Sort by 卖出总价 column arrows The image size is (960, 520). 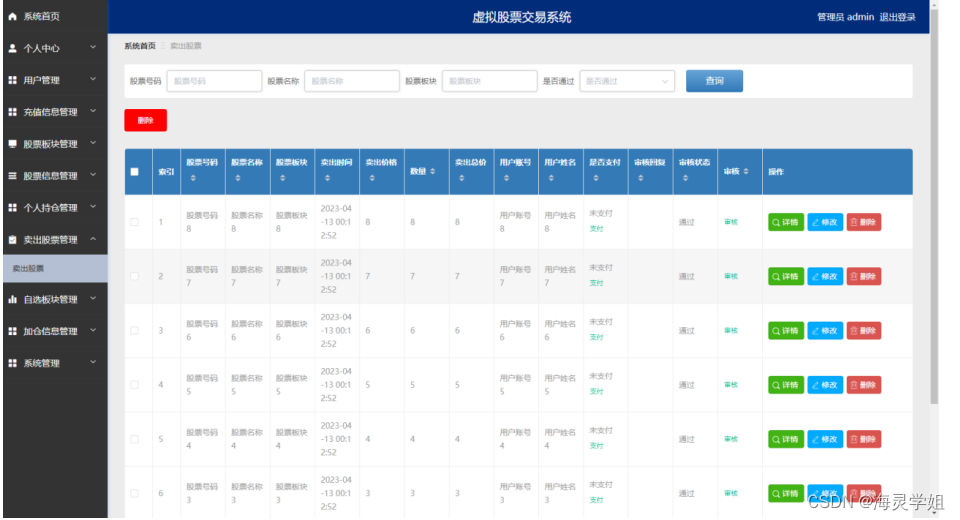pos(461,178)
